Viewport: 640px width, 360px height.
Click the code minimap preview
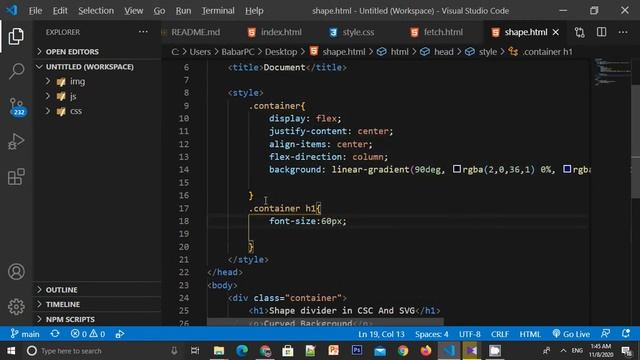[x=612, y=72]
